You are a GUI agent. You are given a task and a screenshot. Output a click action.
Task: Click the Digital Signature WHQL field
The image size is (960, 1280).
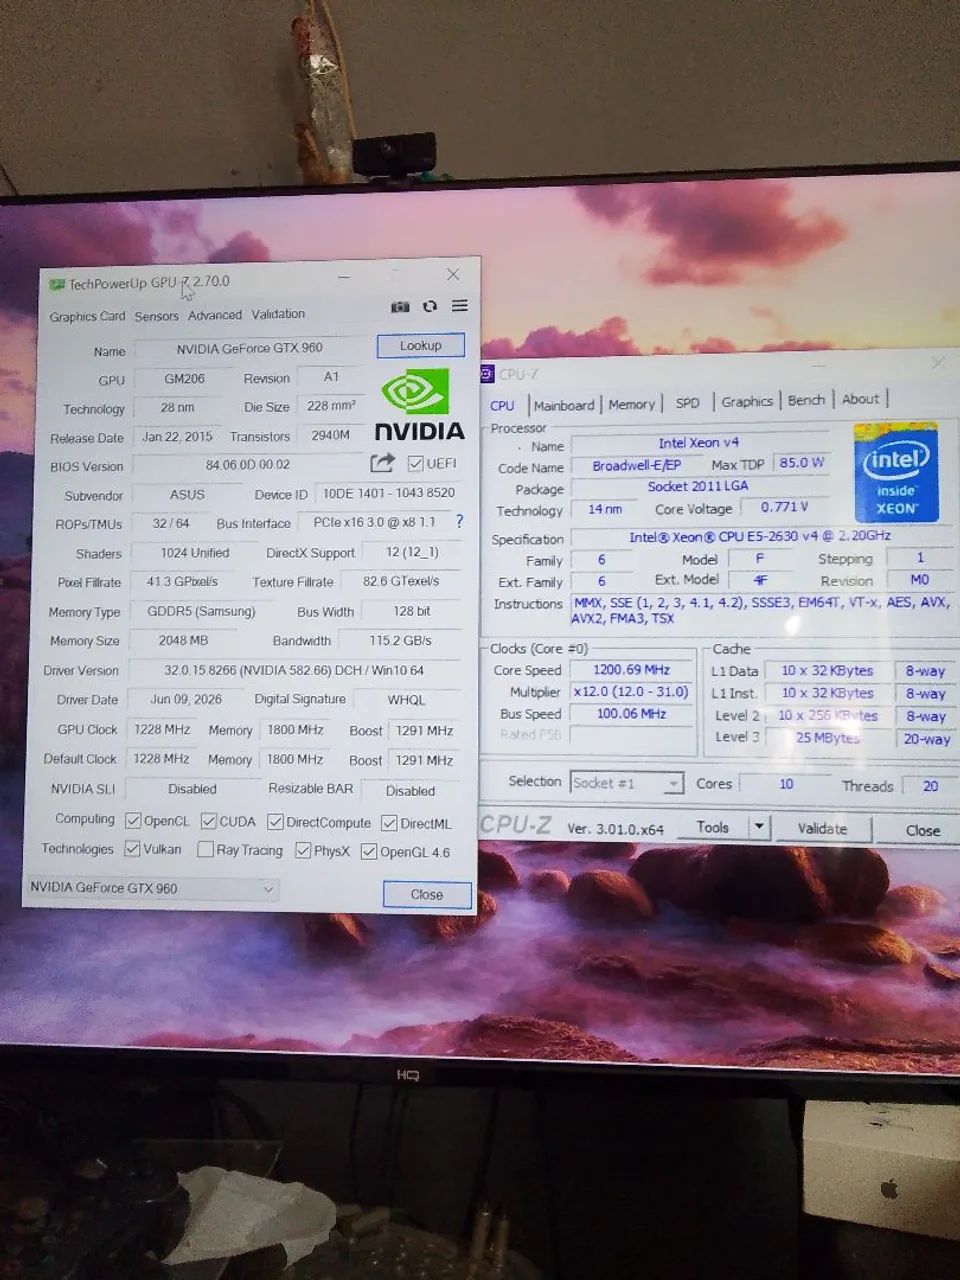tap(406, 700)
